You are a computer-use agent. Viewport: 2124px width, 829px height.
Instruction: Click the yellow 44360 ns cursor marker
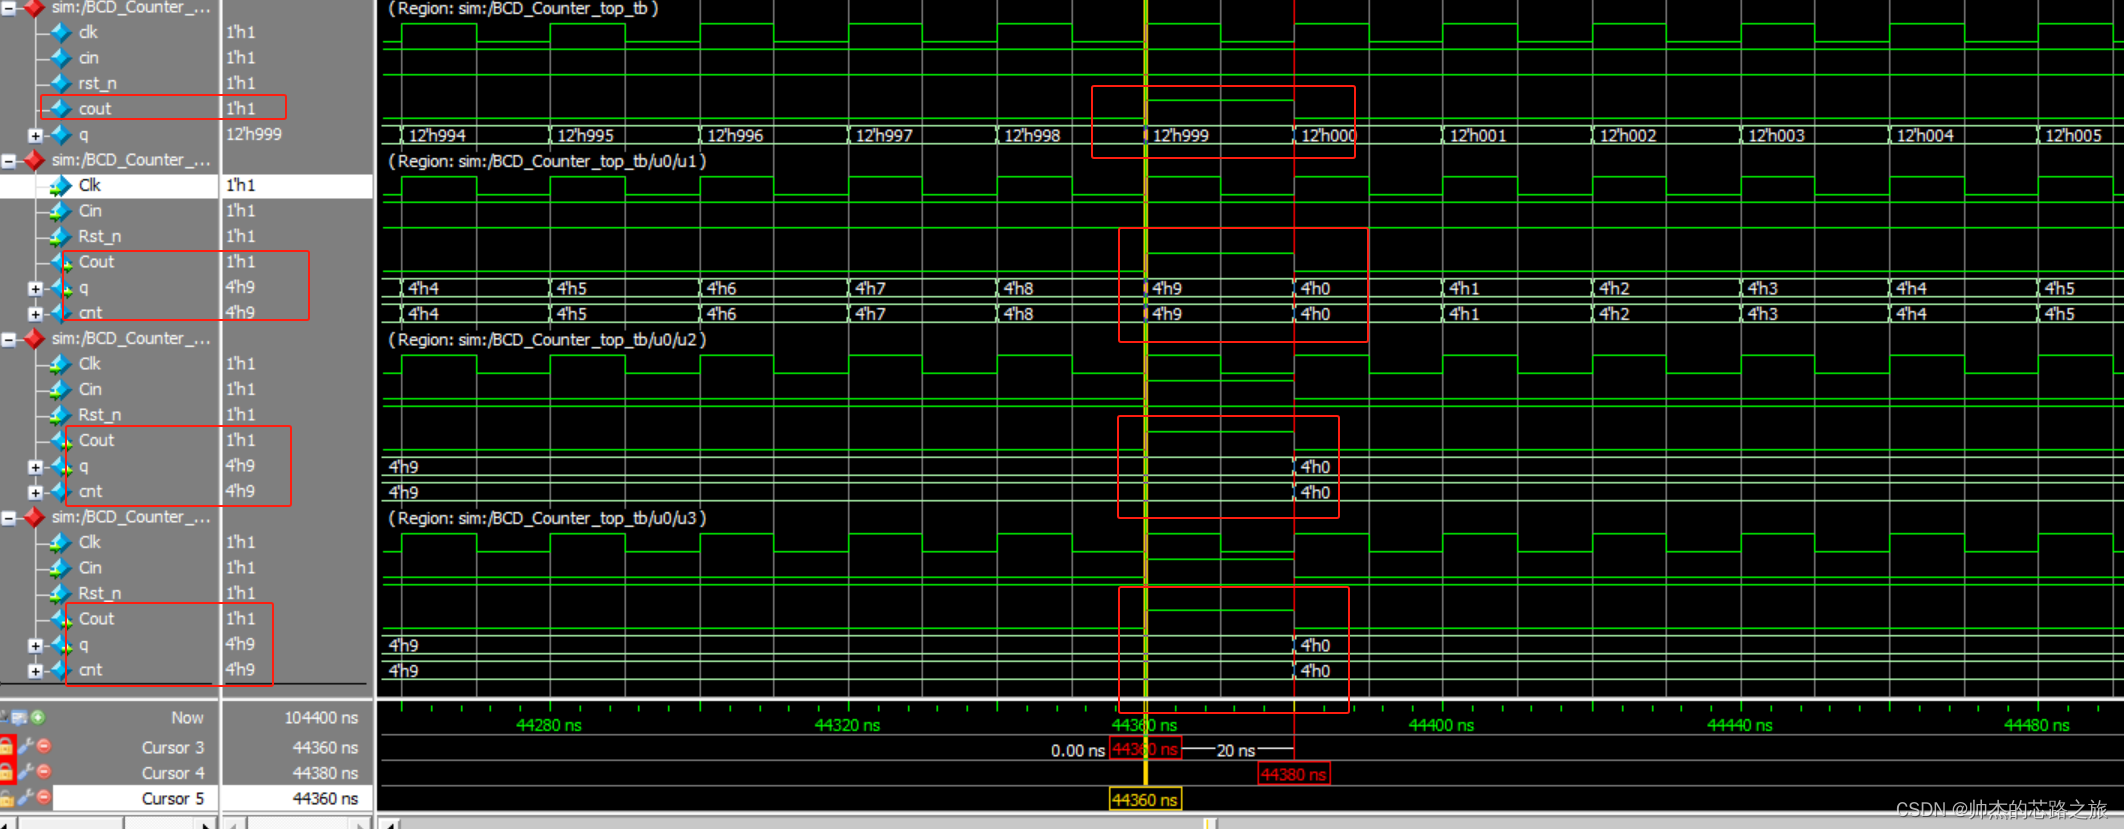tap(1145, 800)
